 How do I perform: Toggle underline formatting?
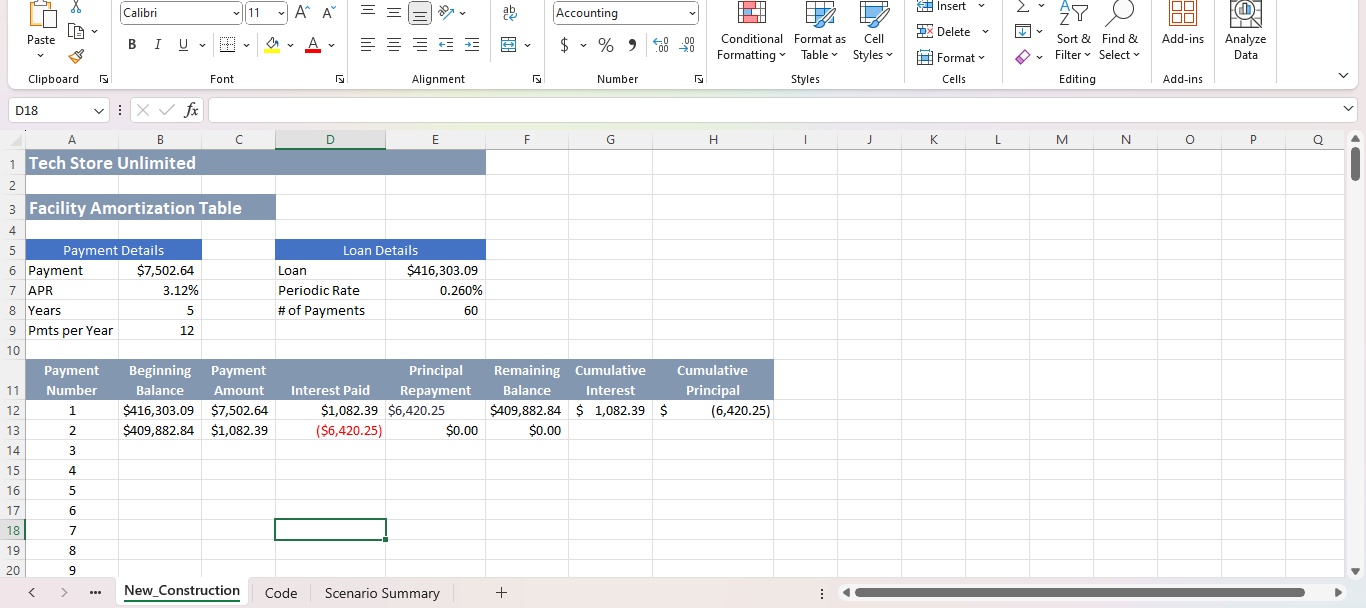point(182,45)
